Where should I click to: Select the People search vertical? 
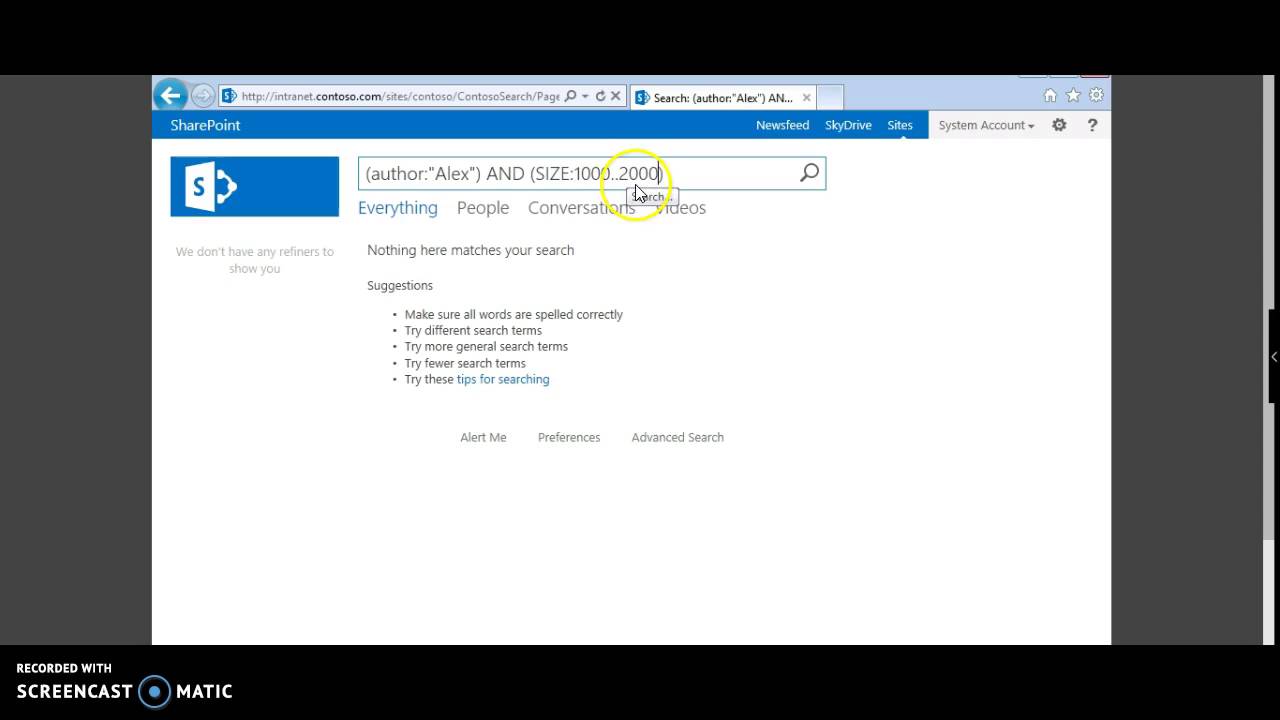click(483, 208)
